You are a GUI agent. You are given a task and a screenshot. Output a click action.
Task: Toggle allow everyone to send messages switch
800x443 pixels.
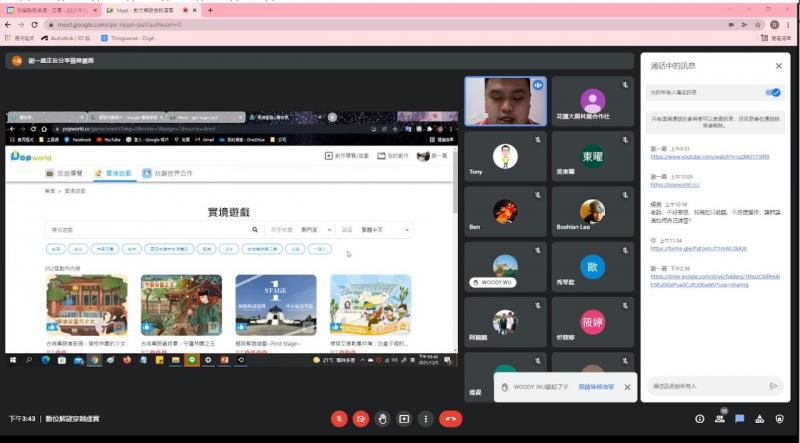pyautogui.click(x=772, y=92)
